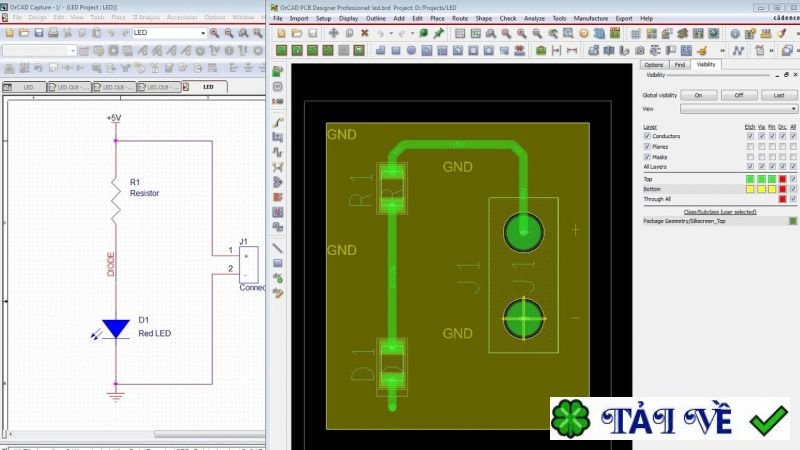The height and width of the screenshot is (450, 800).
Task: Click the horizontal scrollbar in OrCAD Capture
Action: pyautogui.click(x=209, y=435)
